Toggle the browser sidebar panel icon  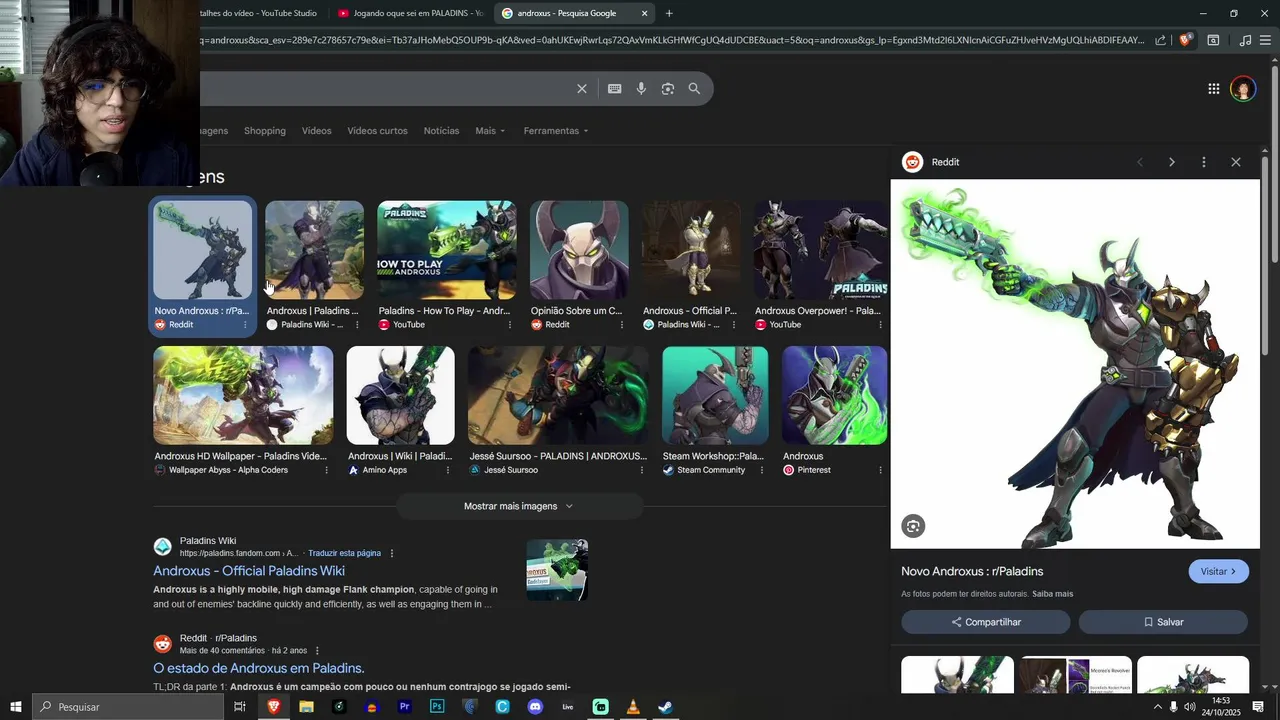[1213, 40]
